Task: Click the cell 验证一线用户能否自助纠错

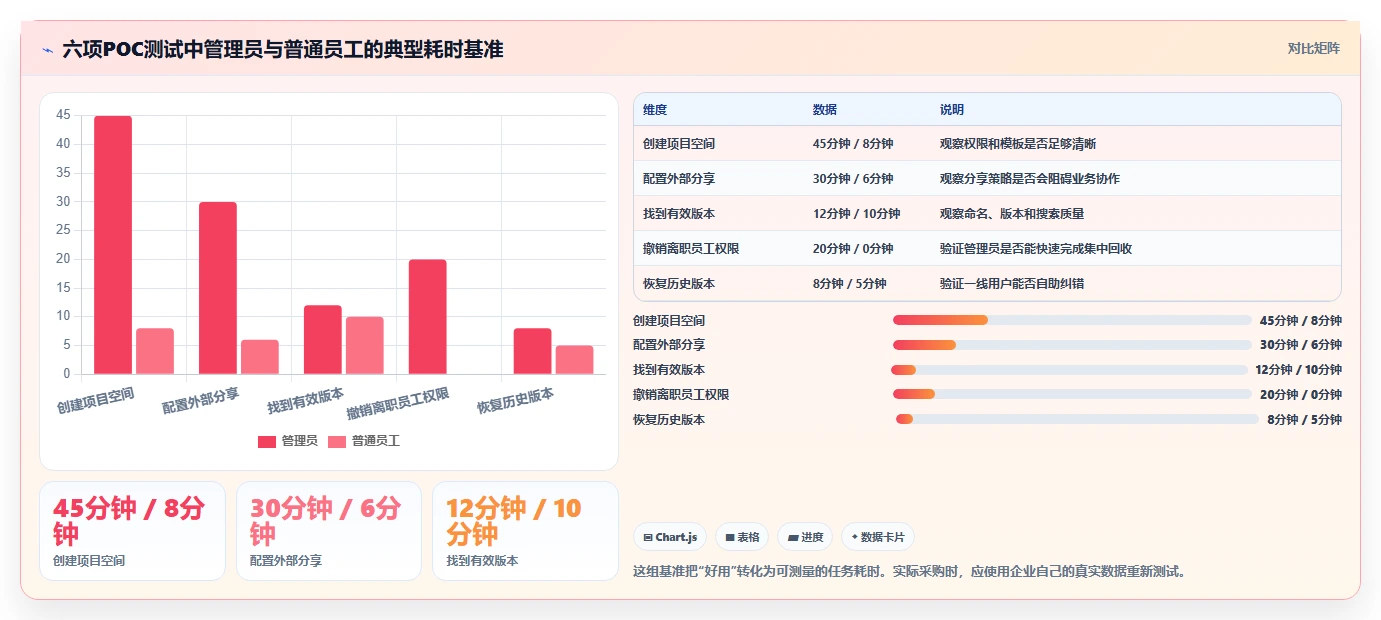Action: click(1012, 284)
